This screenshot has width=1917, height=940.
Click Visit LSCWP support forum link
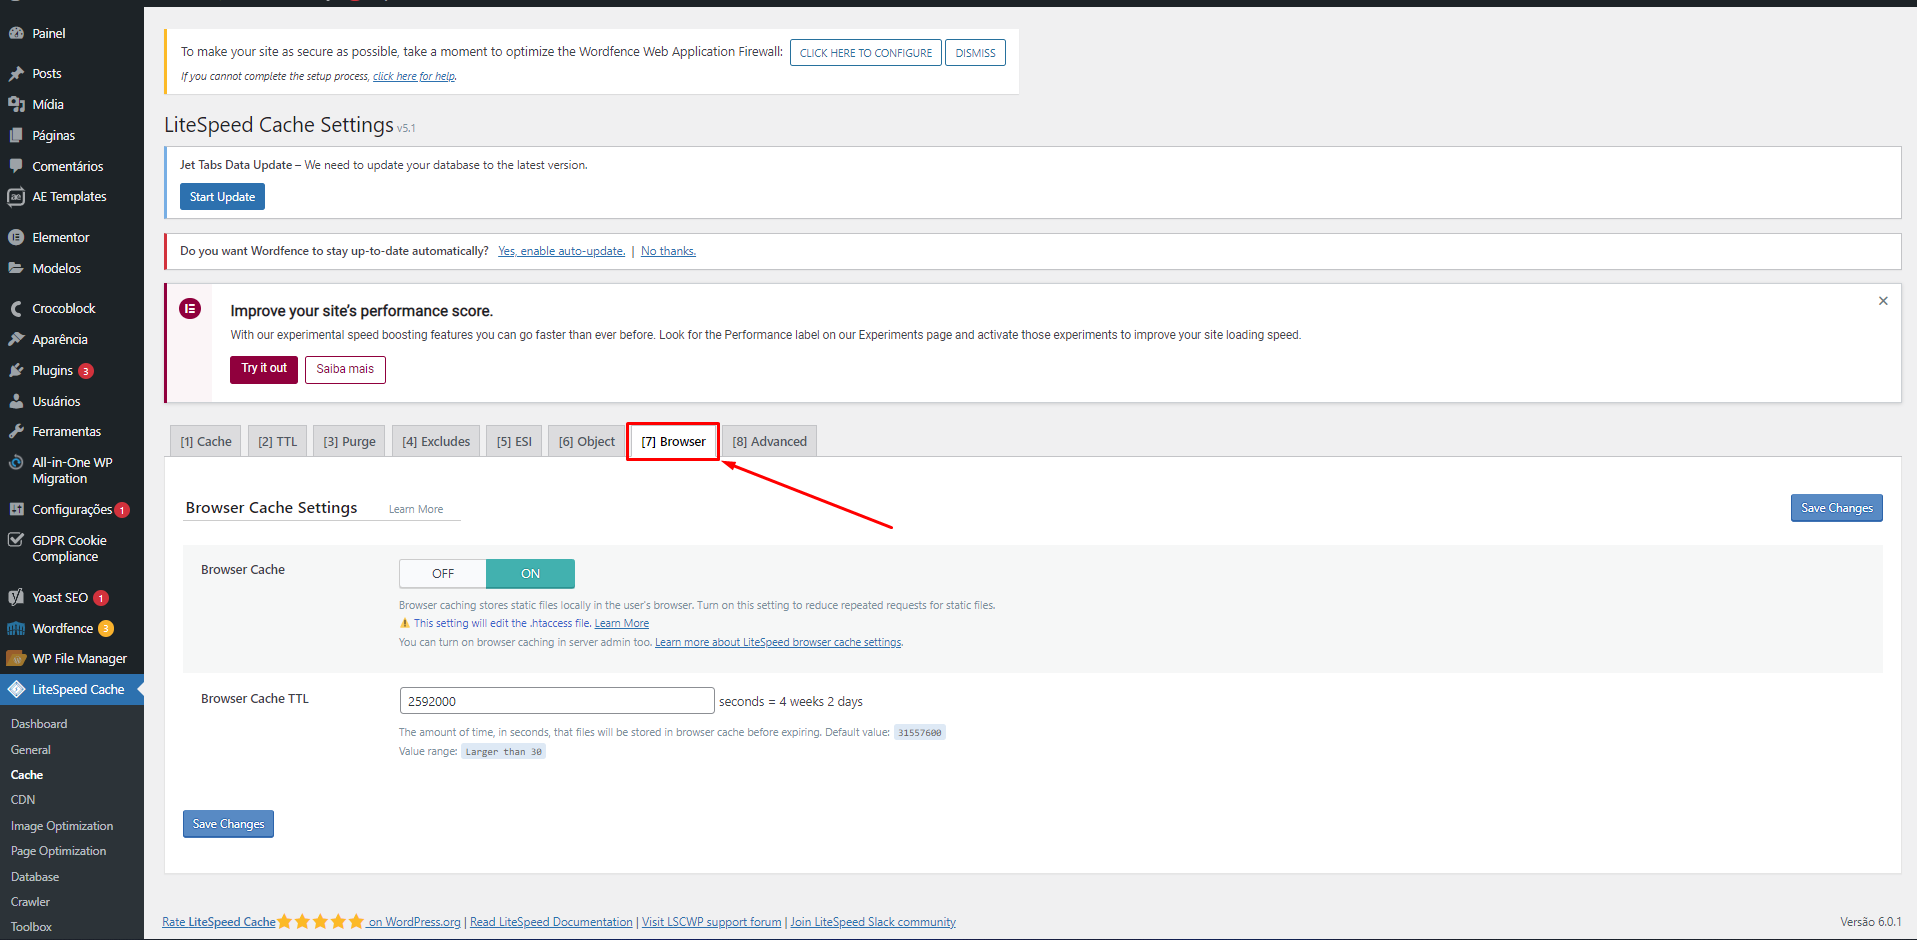(711, 922)
